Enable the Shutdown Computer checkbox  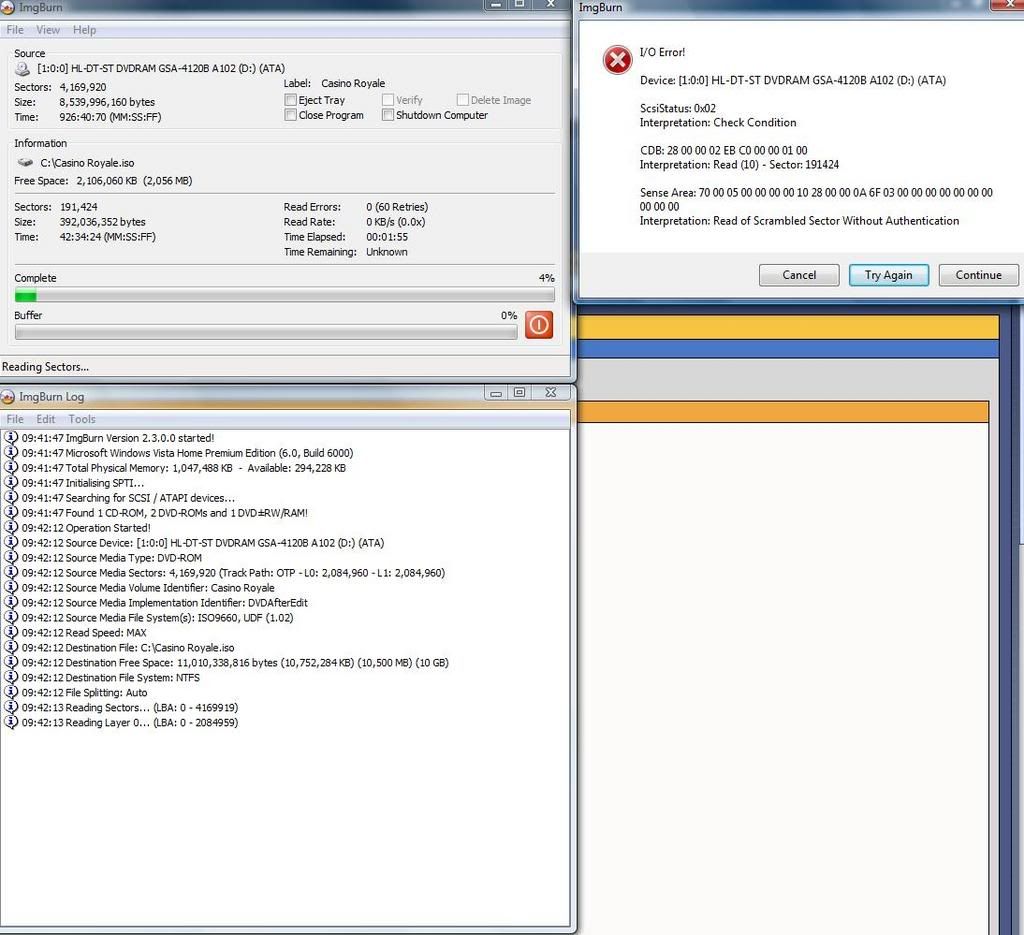[388, 115]
